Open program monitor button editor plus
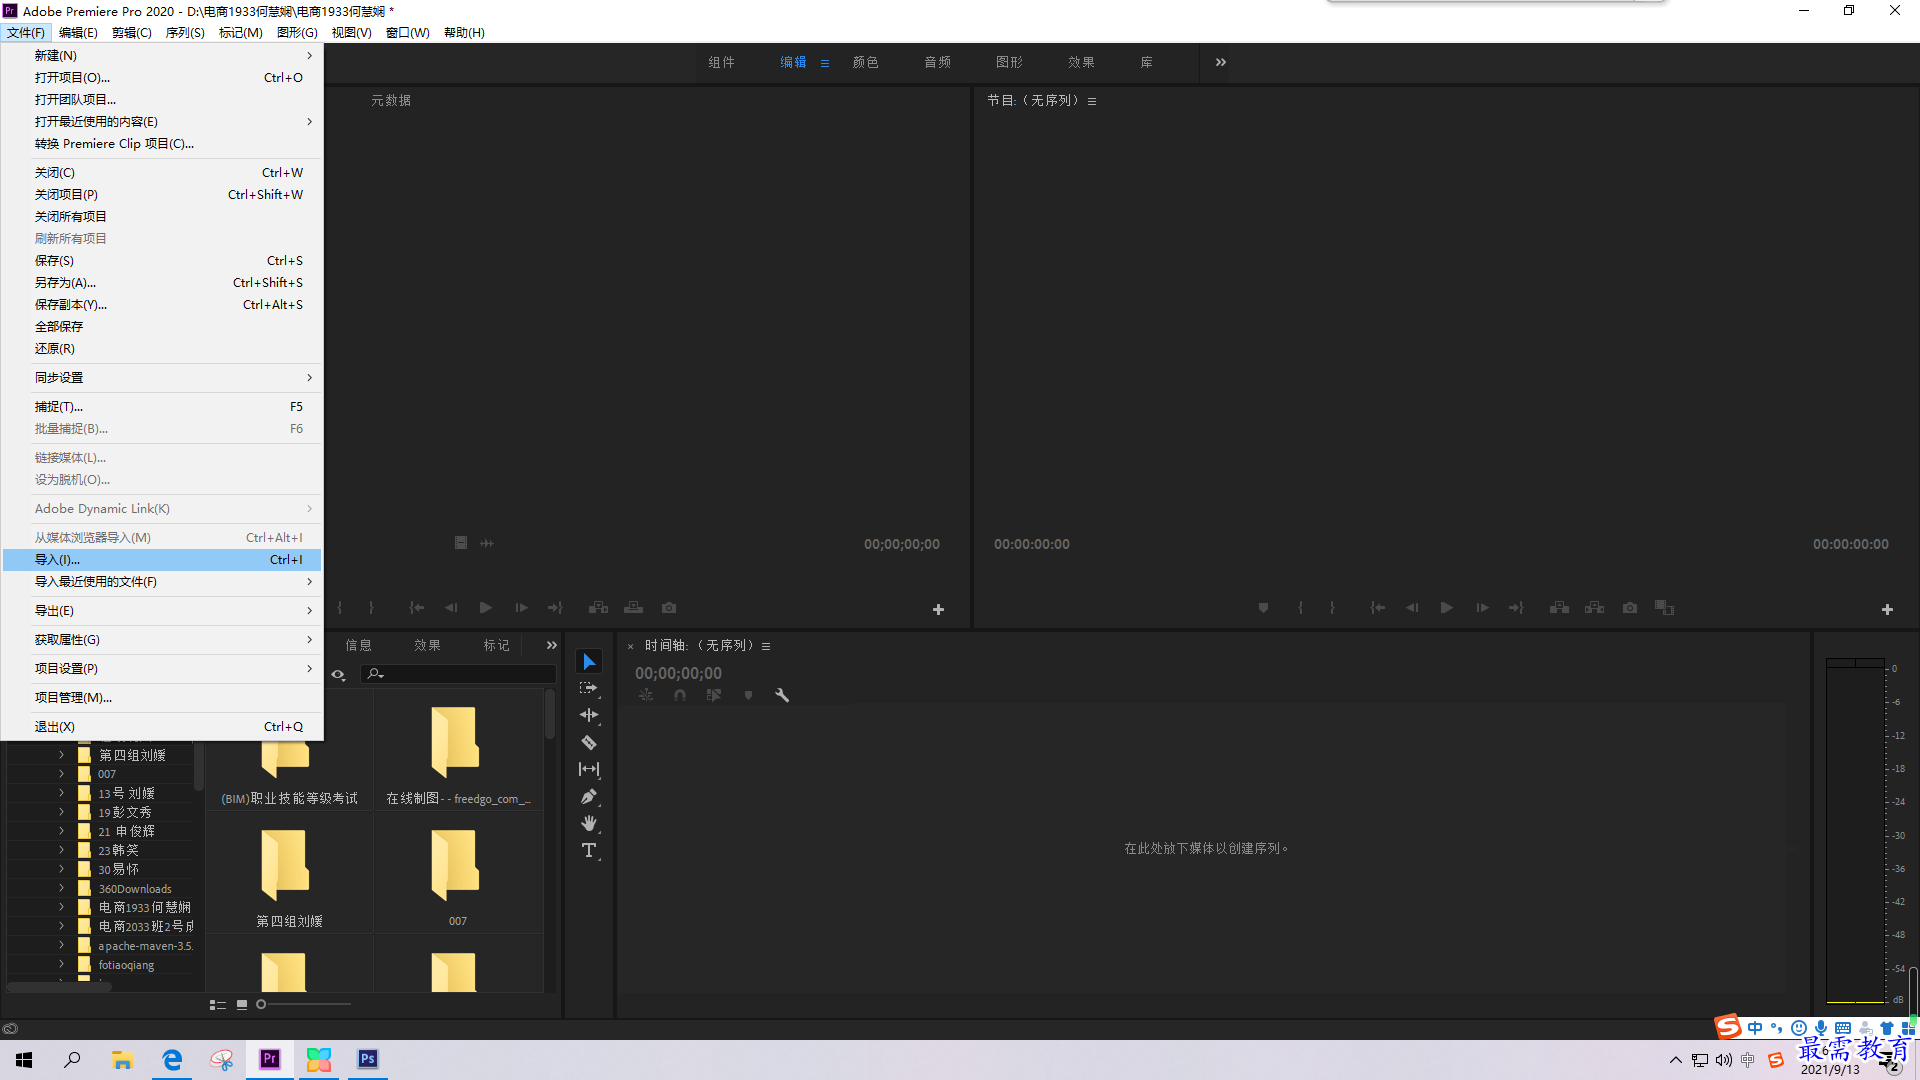Screen dimensions: 1920x1080 pyautogui.click(x=1887, y=609)
